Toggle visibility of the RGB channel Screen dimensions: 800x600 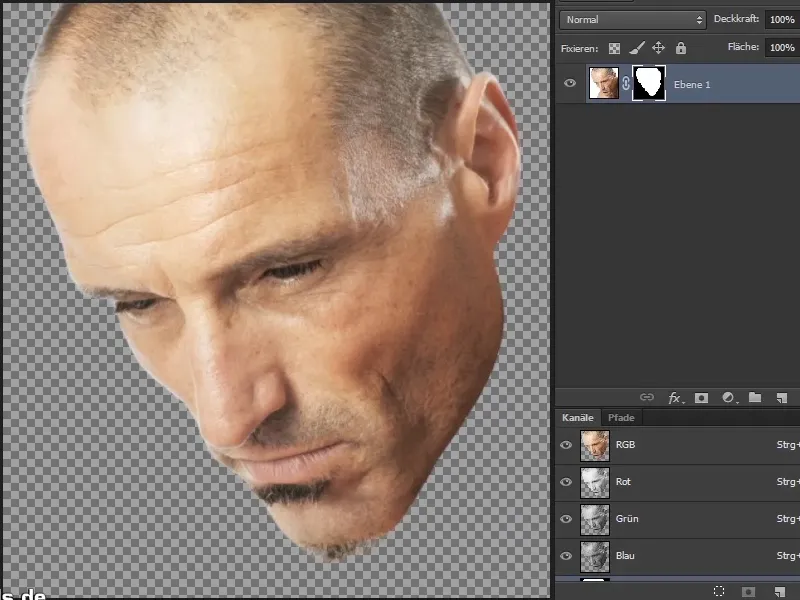[x=566, y=445]
